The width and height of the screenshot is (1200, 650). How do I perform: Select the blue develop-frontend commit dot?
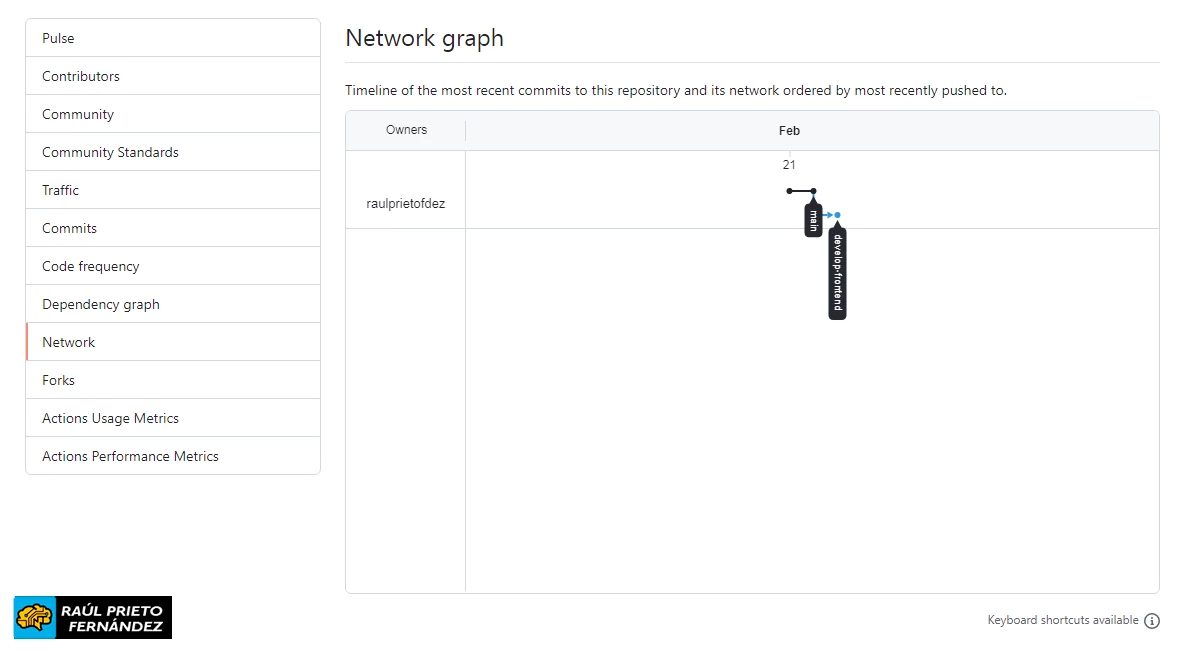838,215
